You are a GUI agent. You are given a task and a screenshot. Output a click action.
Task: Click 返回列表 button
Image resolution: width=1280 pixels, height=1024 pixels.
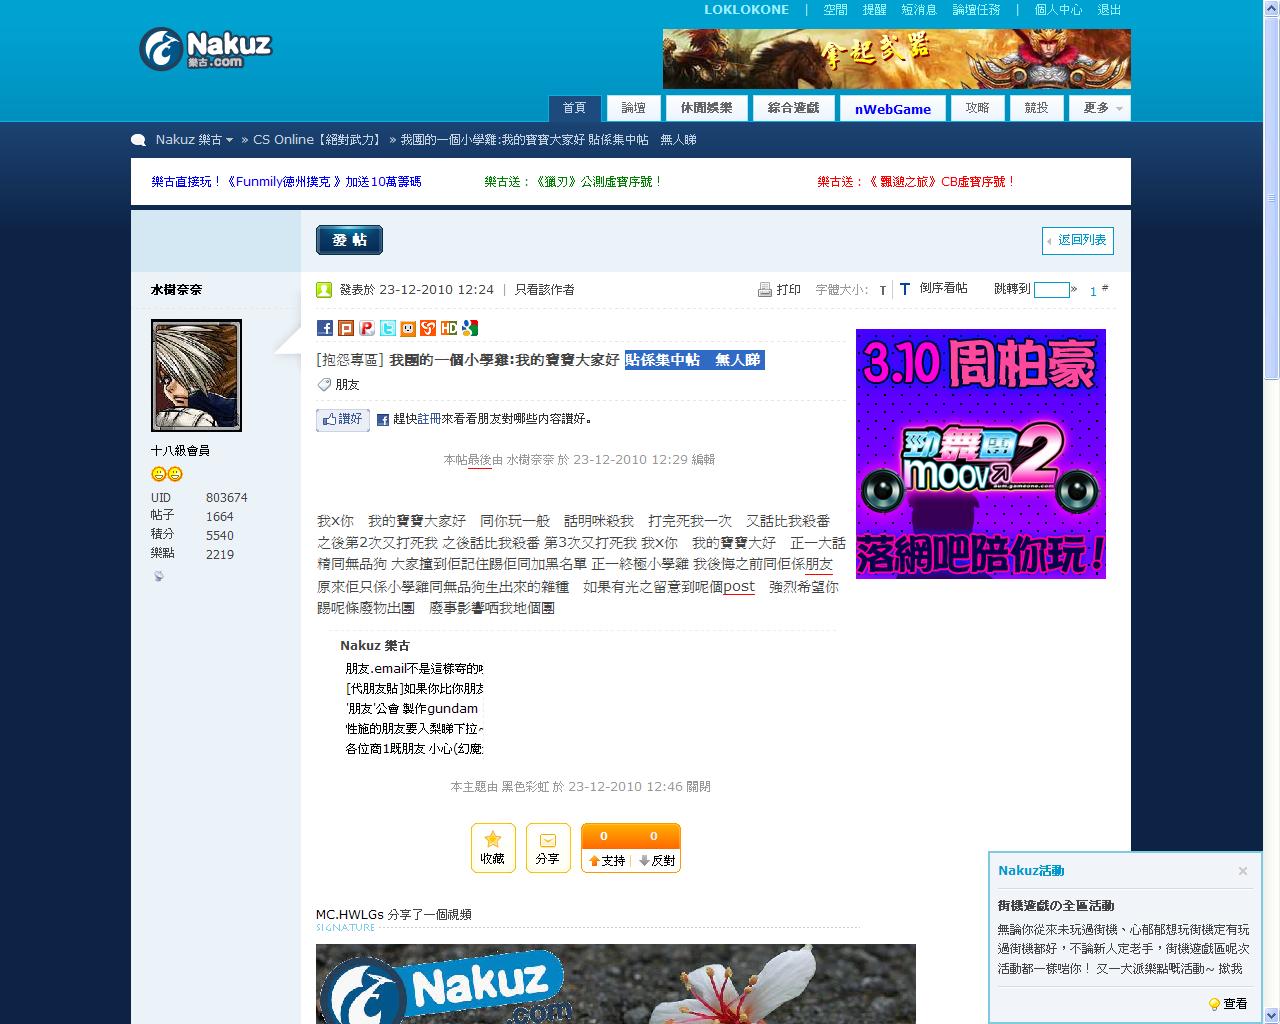pos(1078,240)
